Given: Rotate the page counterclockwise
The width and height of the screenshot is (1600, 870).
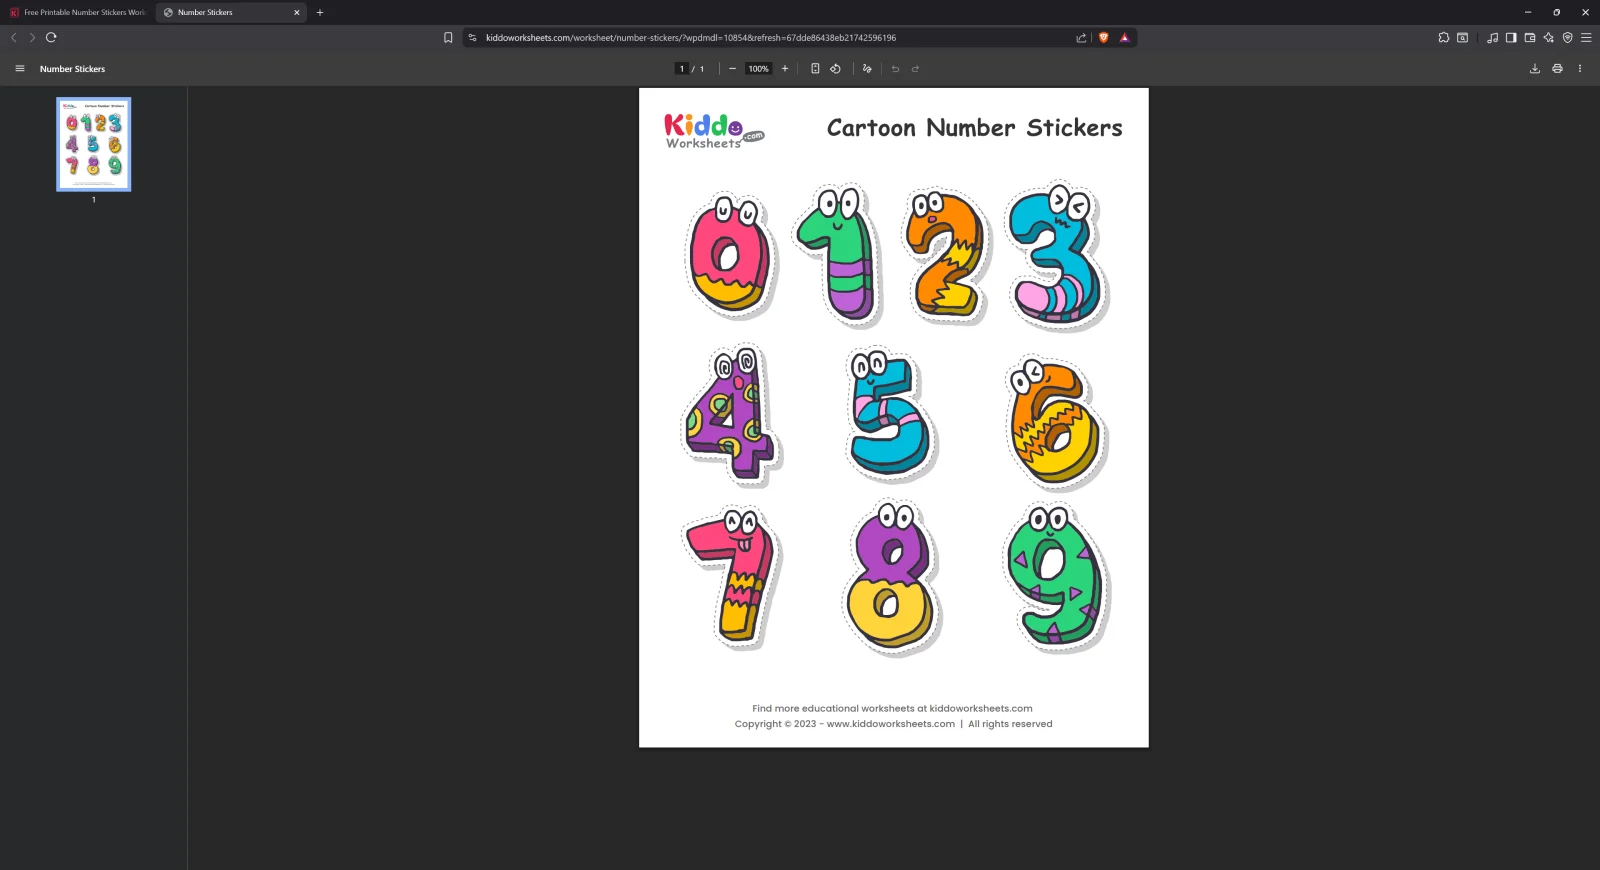Looking at the screenshot, I should [835, 69].
